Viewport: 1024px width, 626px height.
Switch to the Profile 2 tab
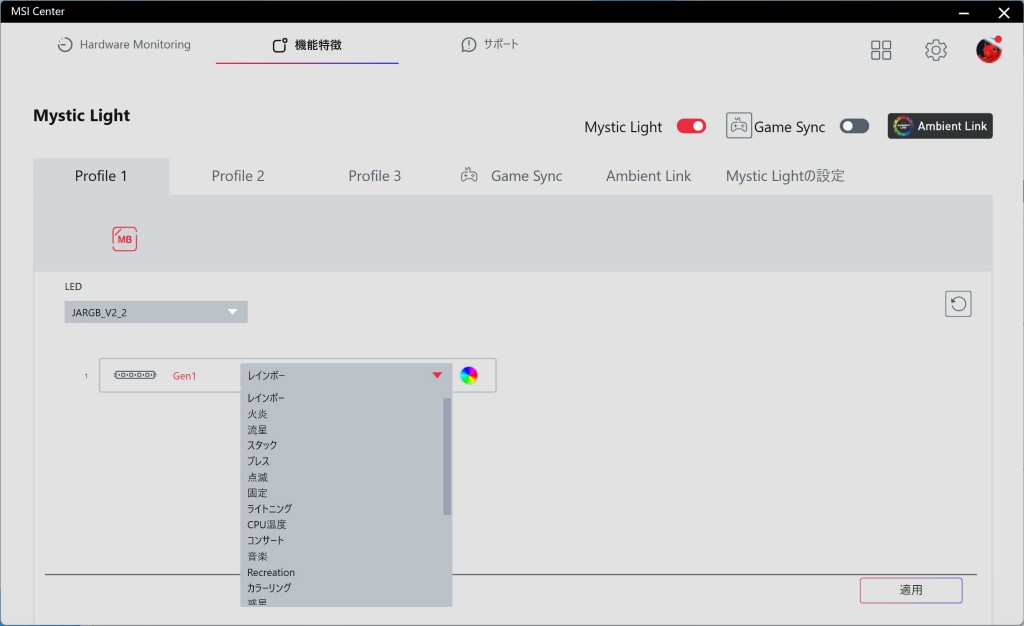click(238, 176)
